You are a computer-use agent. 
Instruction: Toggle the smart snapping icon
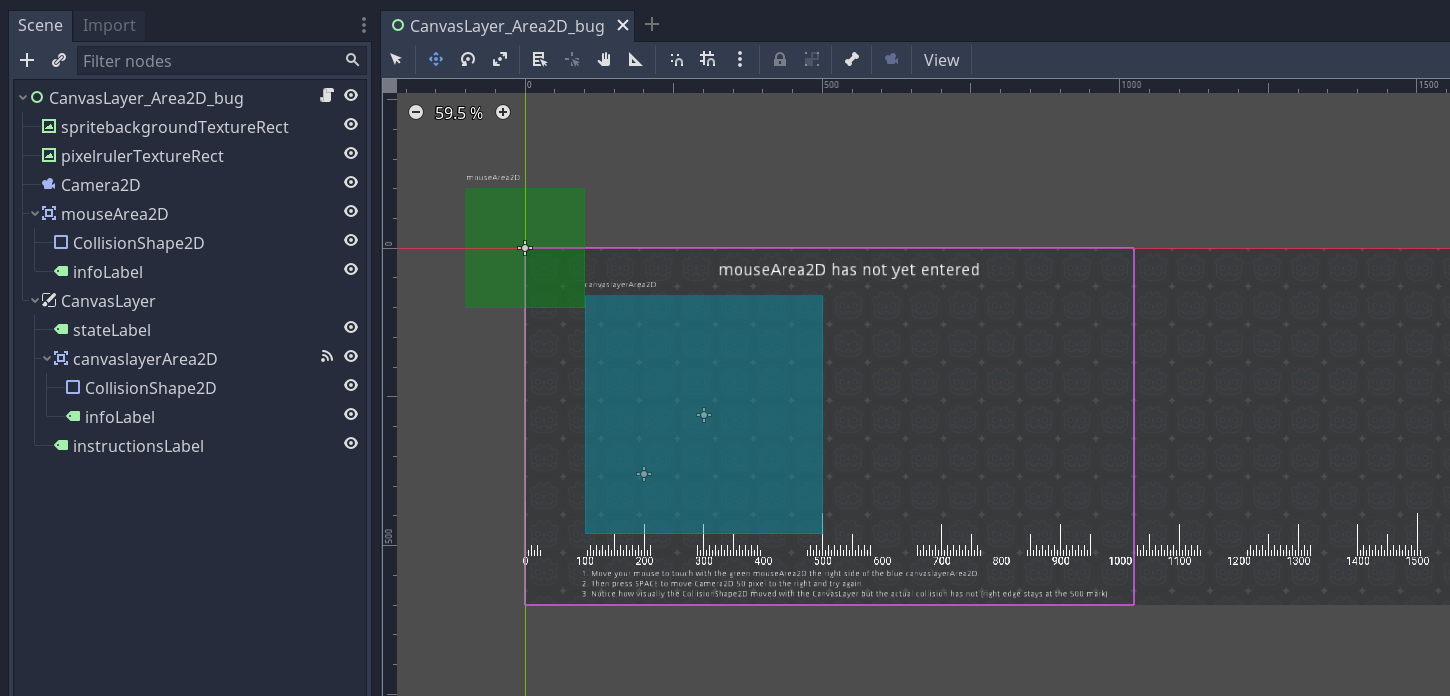point(676,59)
